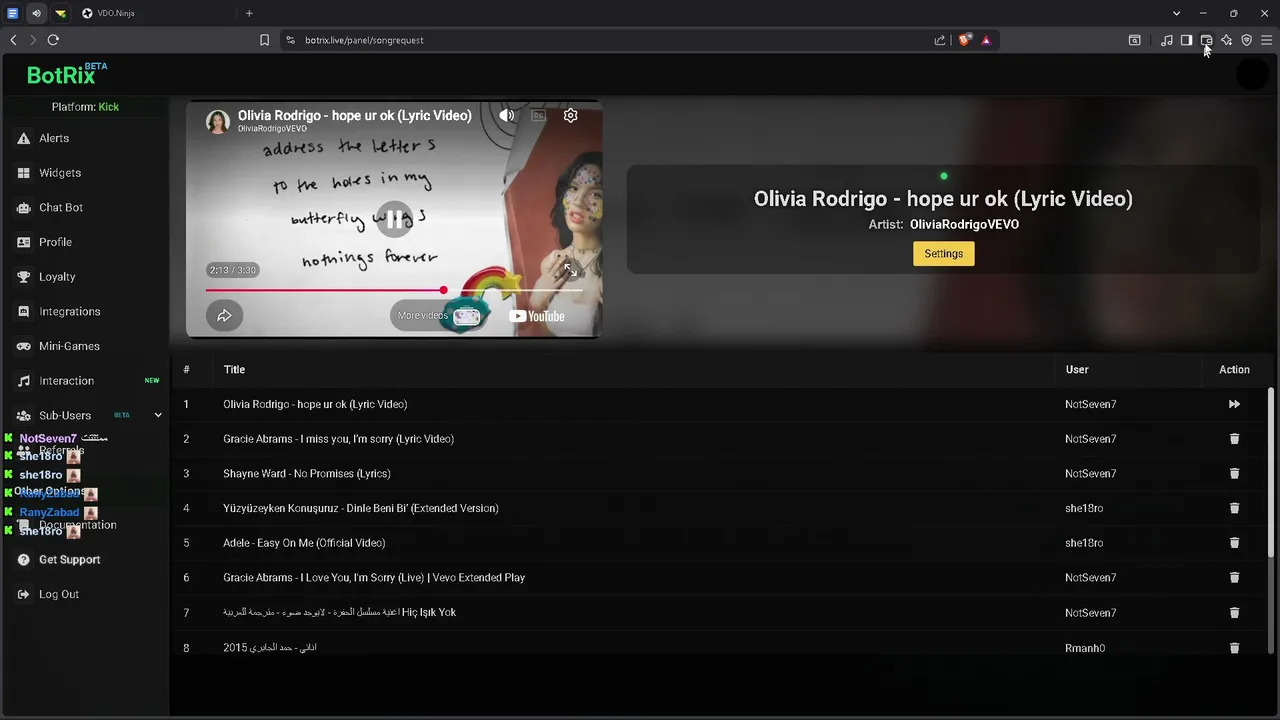Open the Brave media control music icon
The image size is (1280, 720).
point(1166,40)
